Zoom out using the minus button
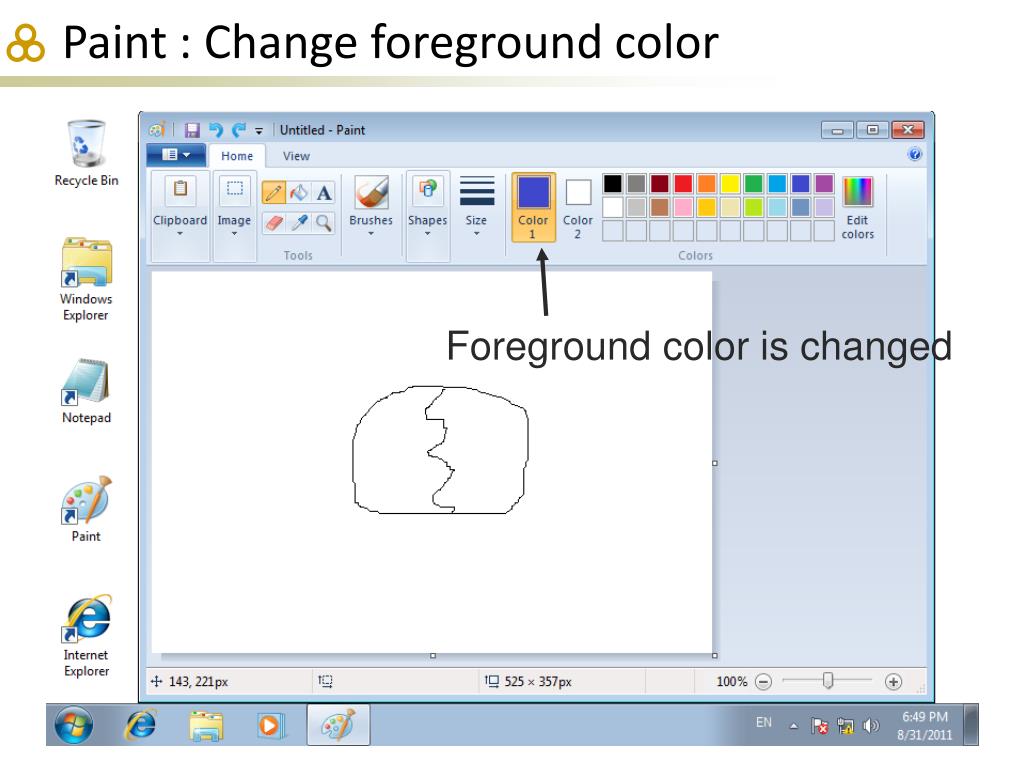The height and width of the screenshot is (768, 1024). [x=763, y=682]
